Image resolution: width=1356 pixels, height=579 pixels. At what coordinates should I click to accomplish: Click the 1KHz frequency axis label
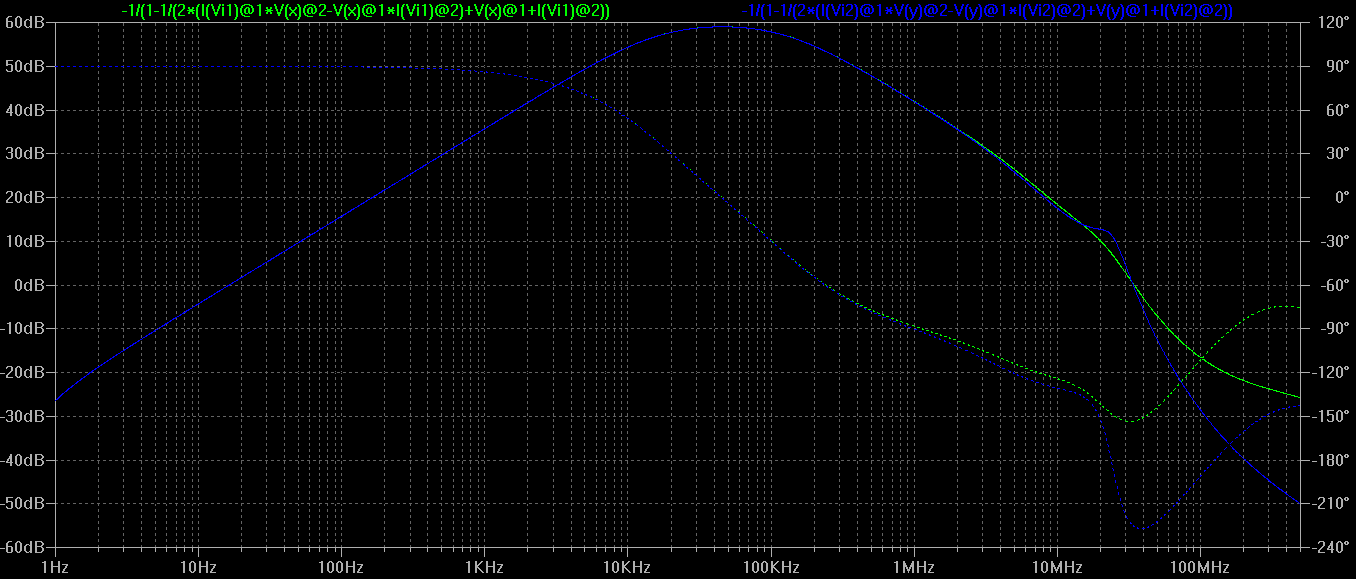tap(484, 568)
